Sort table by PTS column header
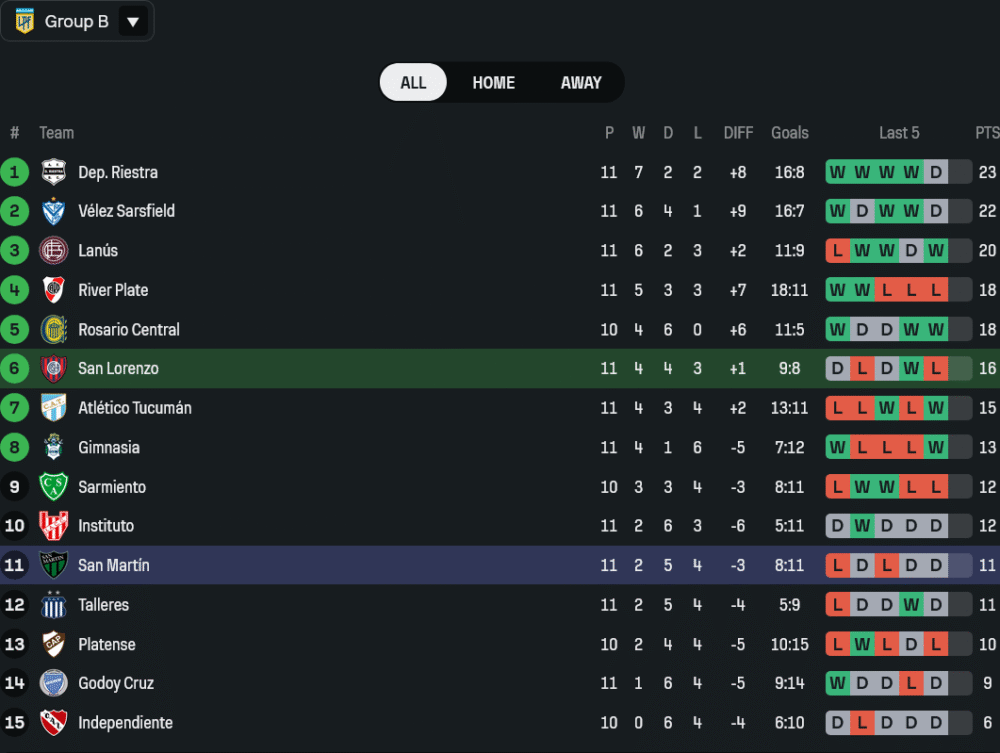 (987, 133)
